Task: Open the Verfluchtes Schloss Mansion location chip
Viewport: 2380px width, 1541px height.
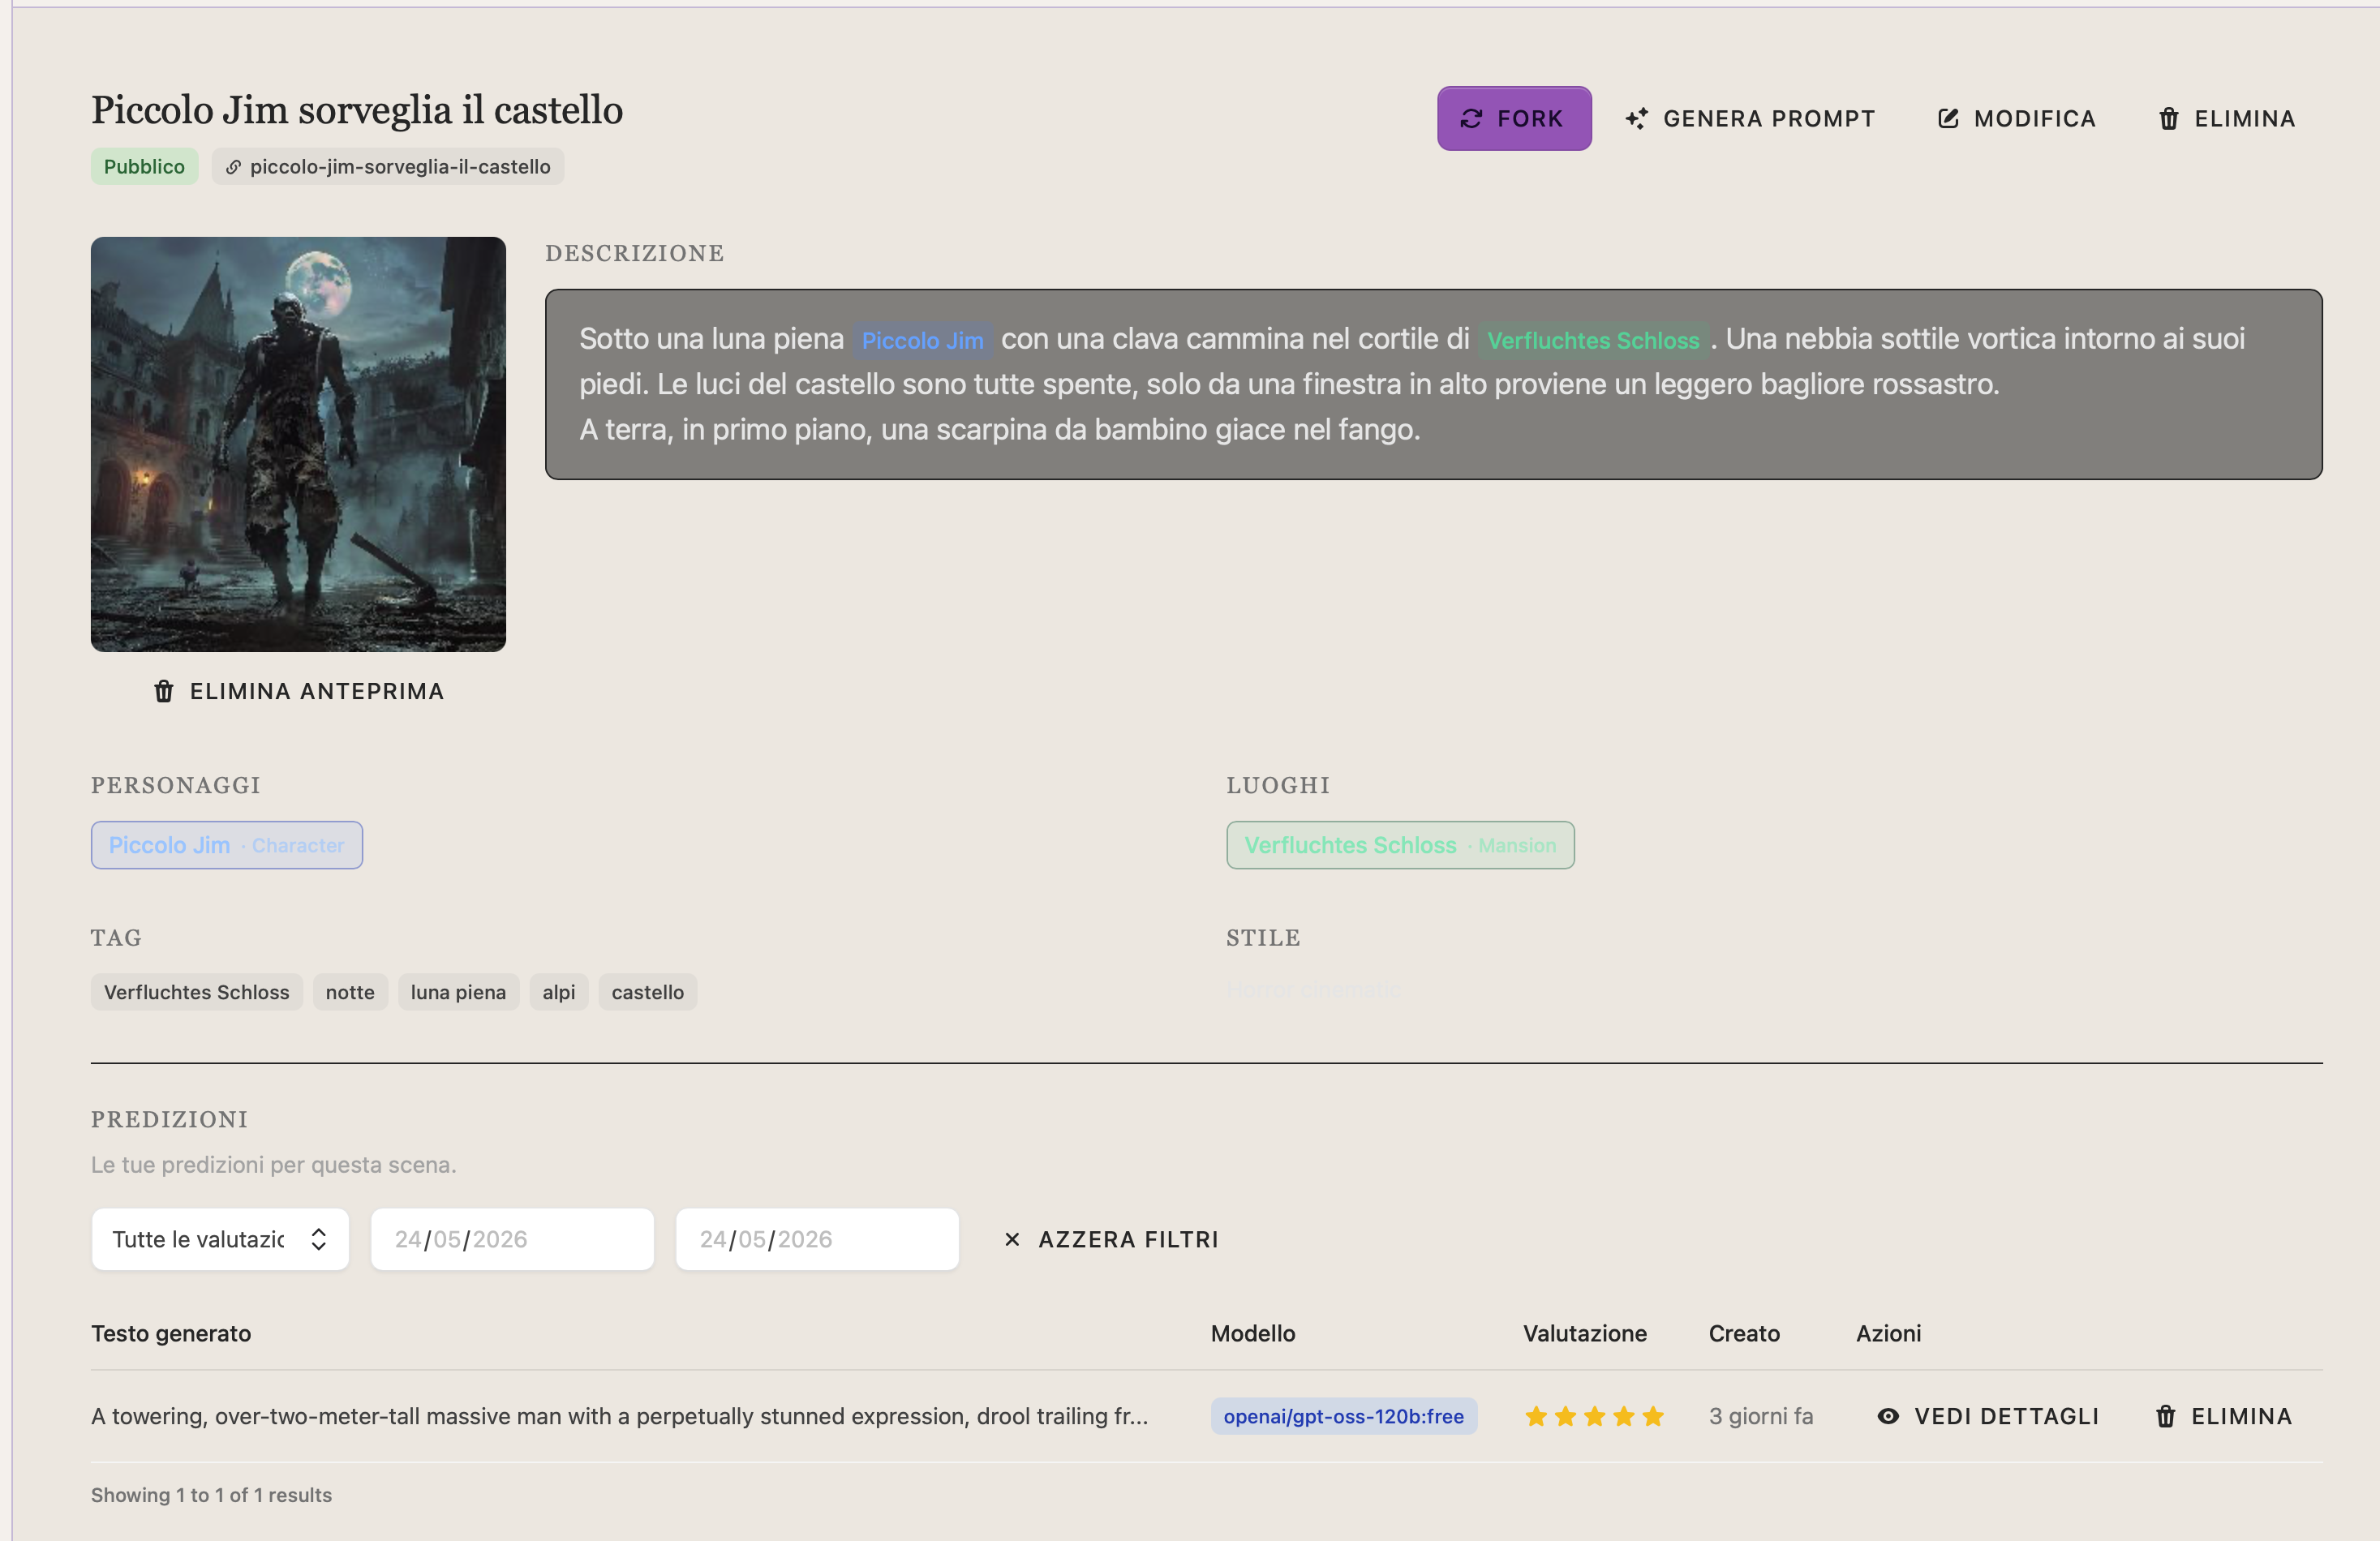Action: tap(1400, 845)
